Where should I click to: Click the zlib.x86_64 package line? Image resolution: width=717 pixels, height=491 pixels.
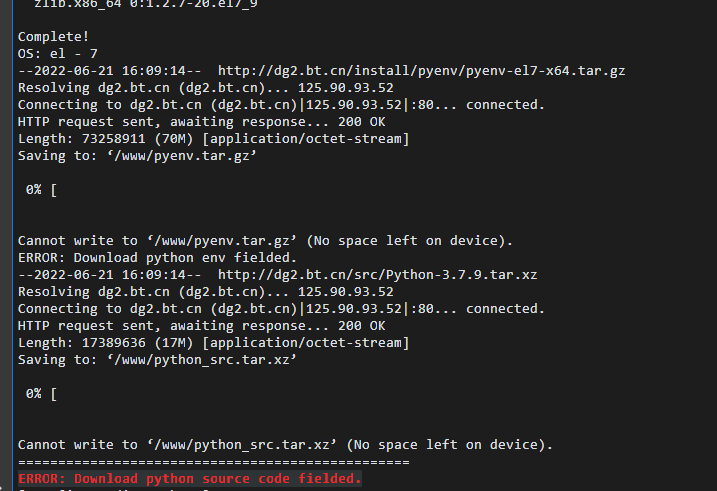pyautogui.click(x=146, y=4)
